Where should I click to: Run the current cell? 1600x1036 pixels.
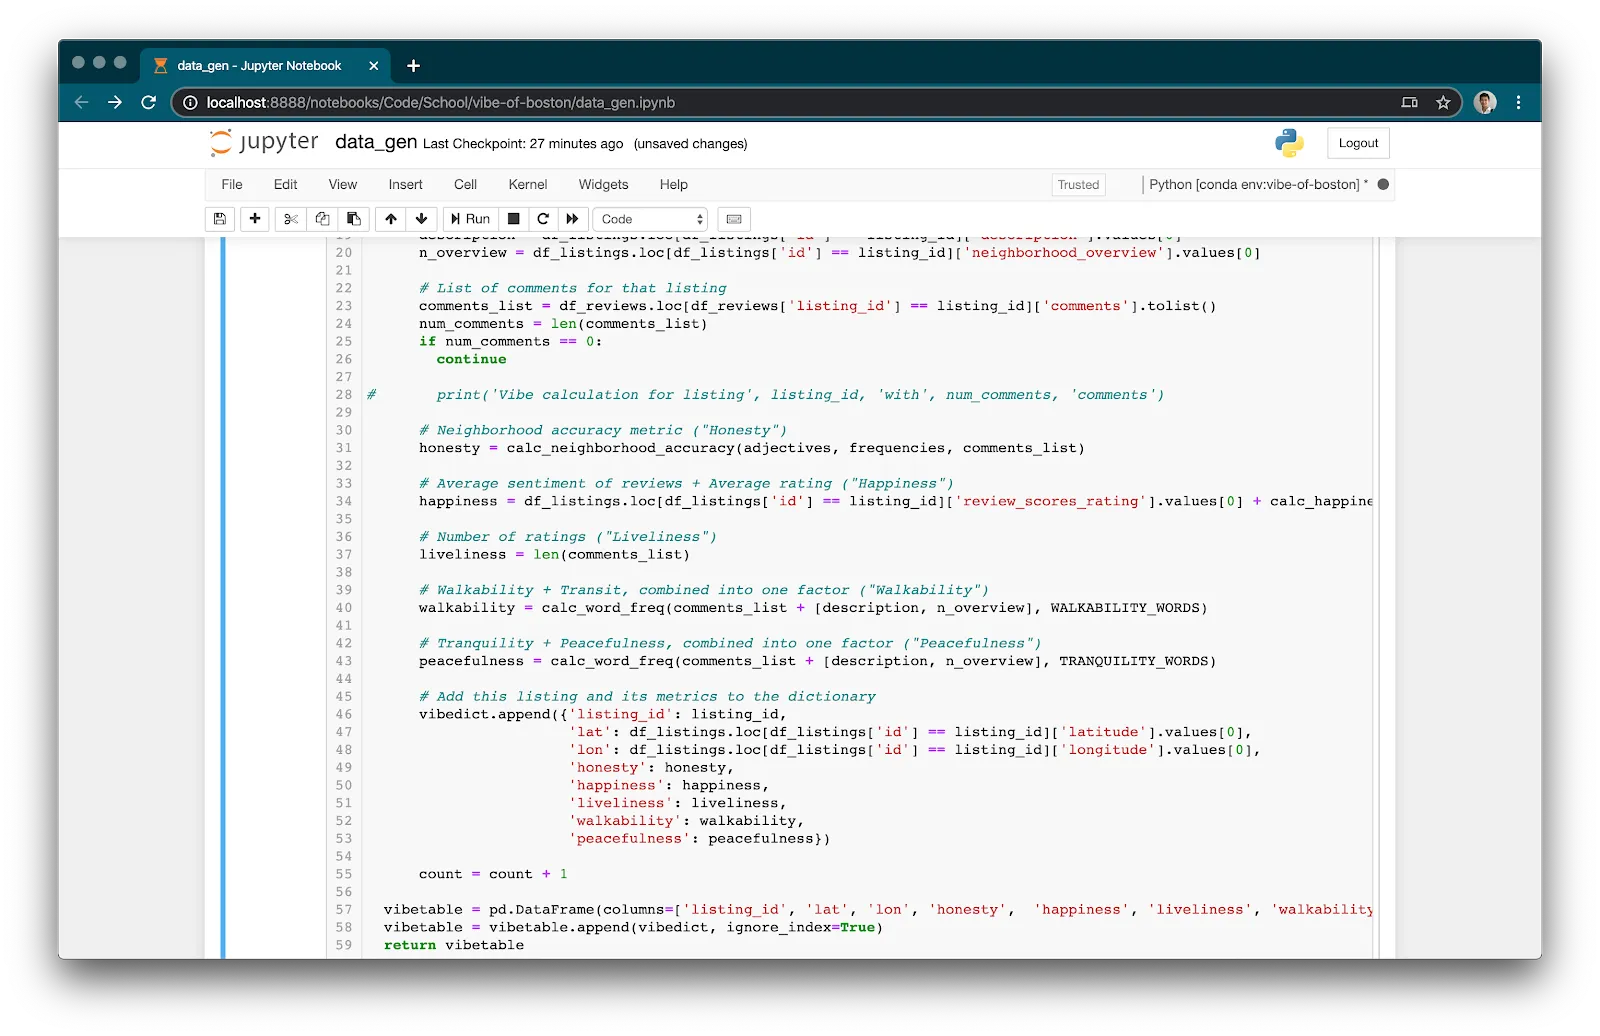(x=470, y=219)
